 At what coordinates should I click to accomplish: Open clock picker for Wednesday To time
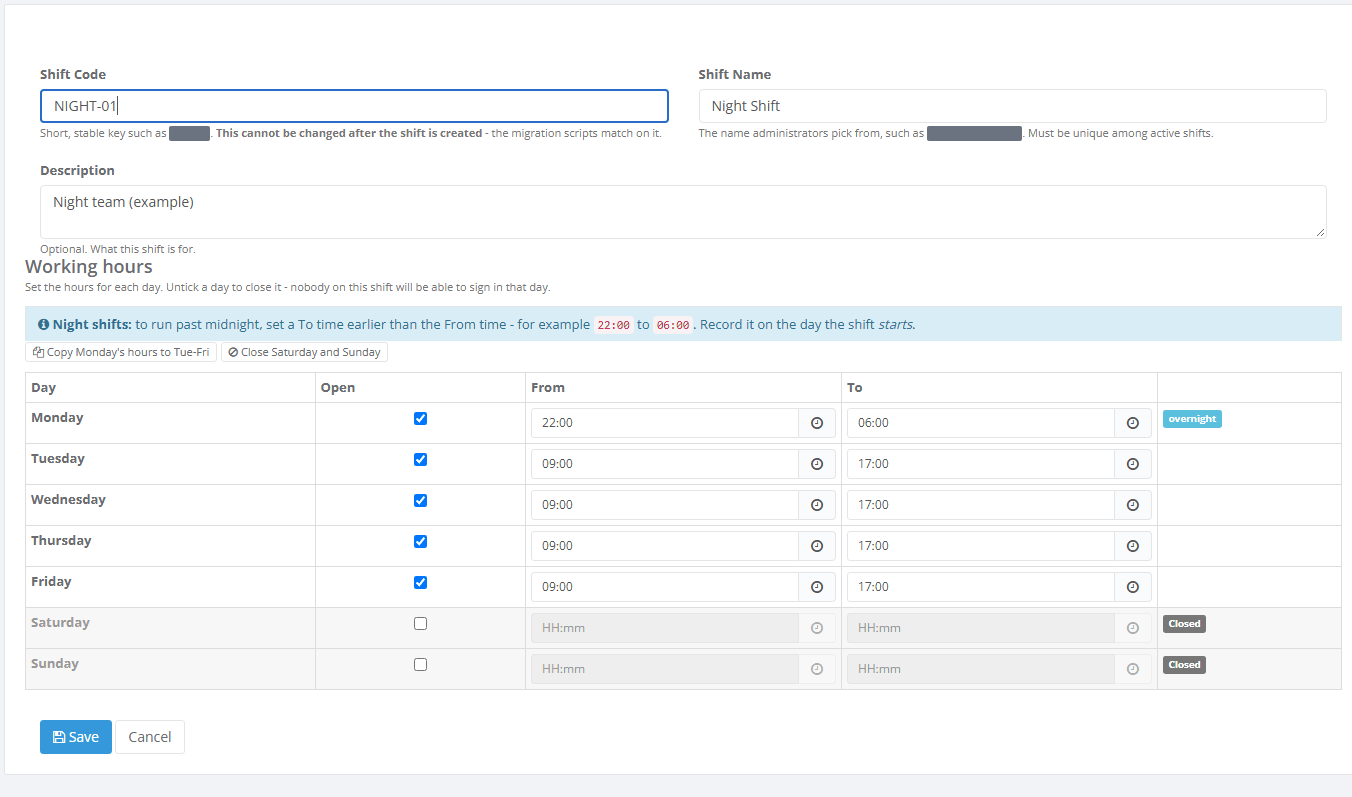point(1133,505)
